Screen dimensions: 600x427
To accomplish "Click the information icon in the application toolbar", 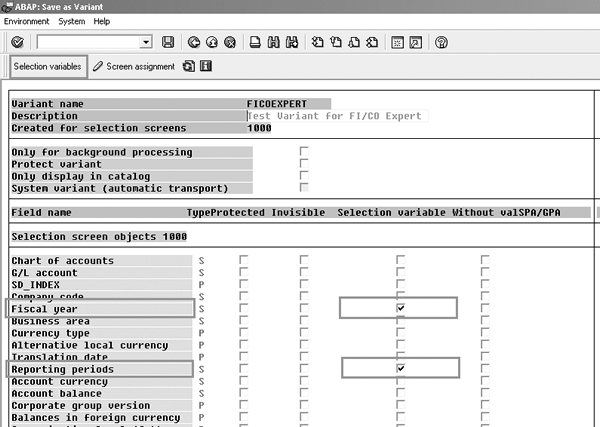I will coord(206,66).
